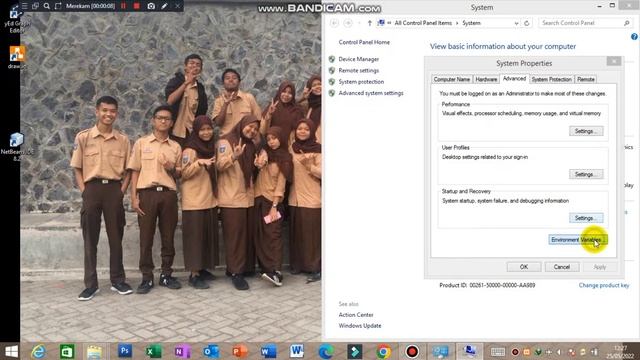Open the draw.io desktop shortcut

(17, 57)
